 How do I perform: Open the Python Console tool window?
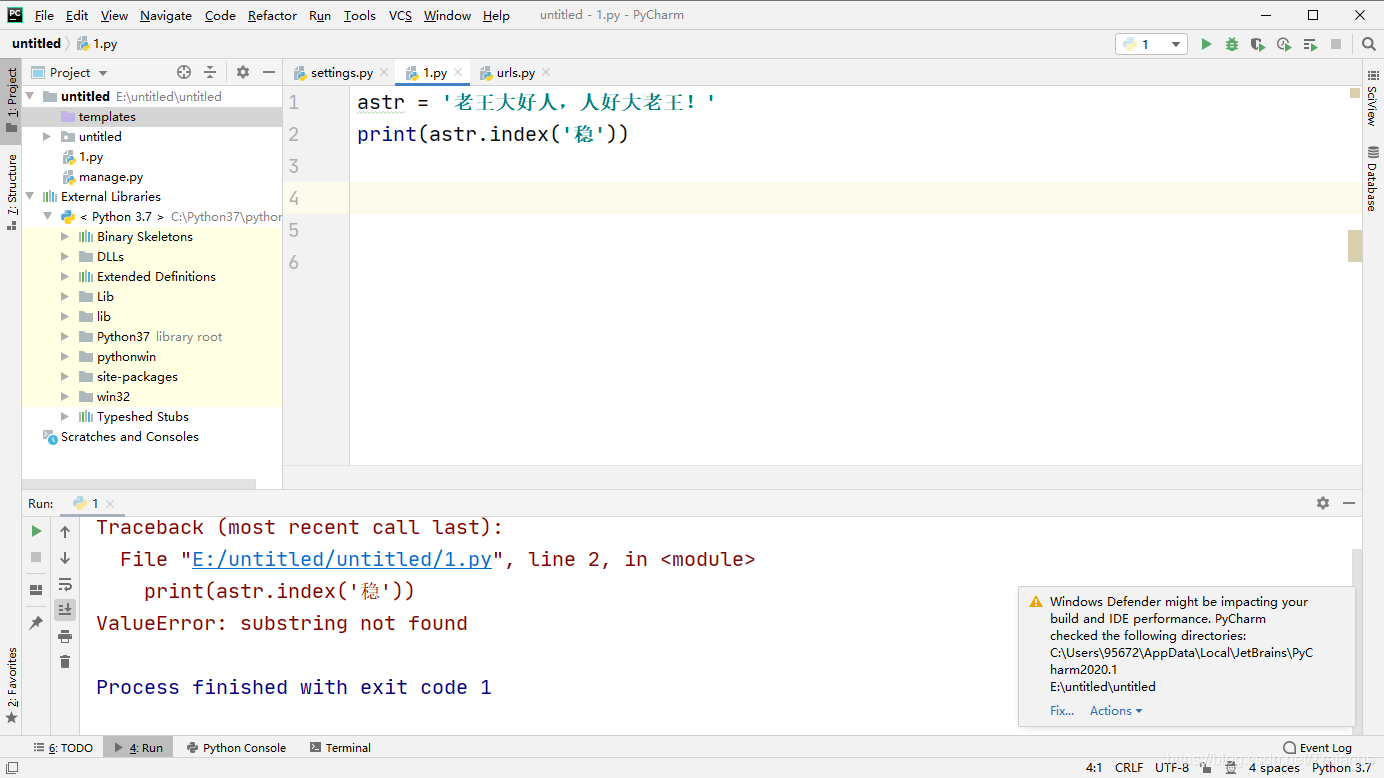[x=236, y=748]
